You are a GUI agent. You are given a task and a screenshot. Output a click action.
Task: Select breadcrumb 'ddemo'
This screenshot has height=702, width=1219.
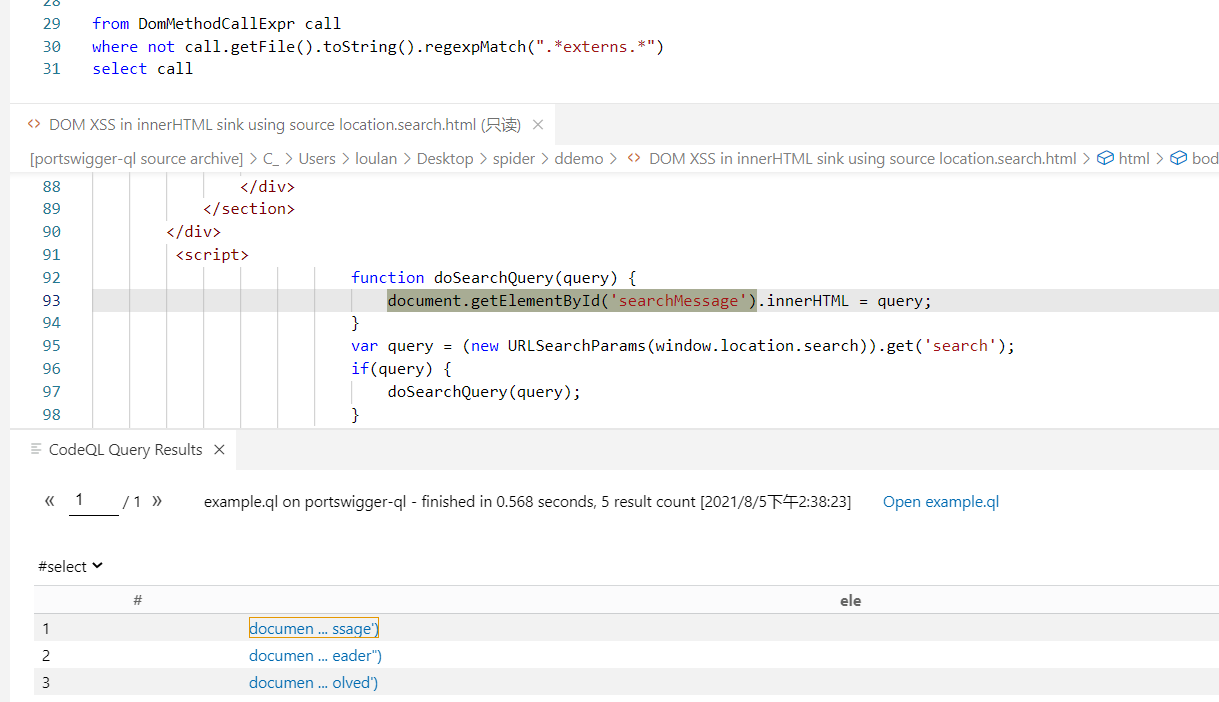[579, 159]
